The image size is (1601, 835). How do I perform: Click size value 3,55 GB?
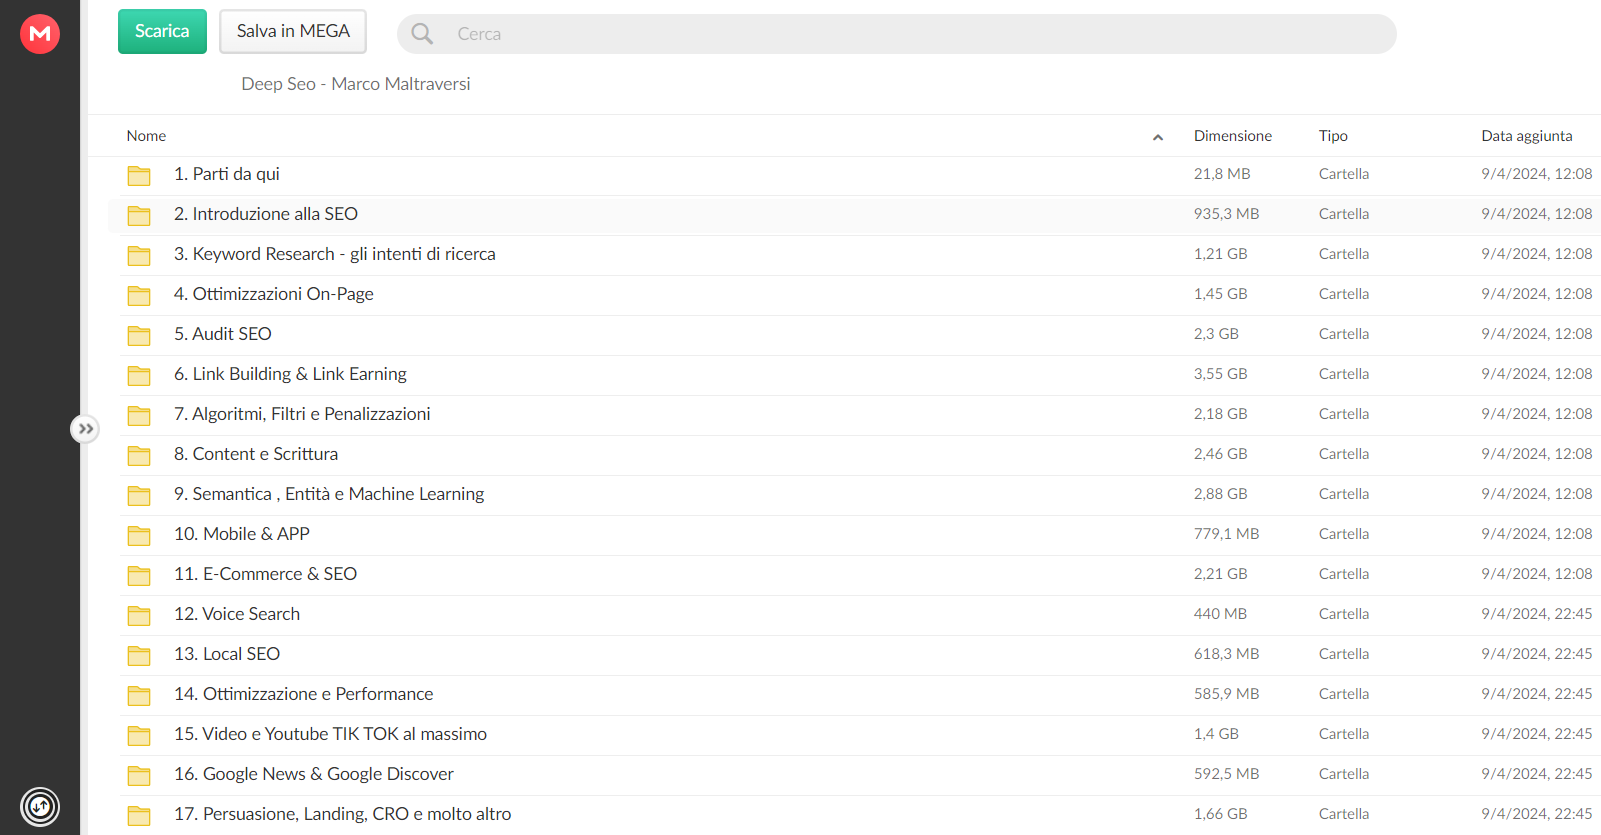pos(1220,374)
